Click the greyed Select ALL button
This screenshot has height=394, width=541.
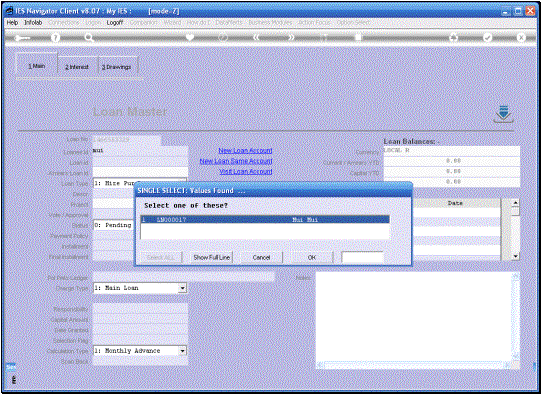pos(160,257)
